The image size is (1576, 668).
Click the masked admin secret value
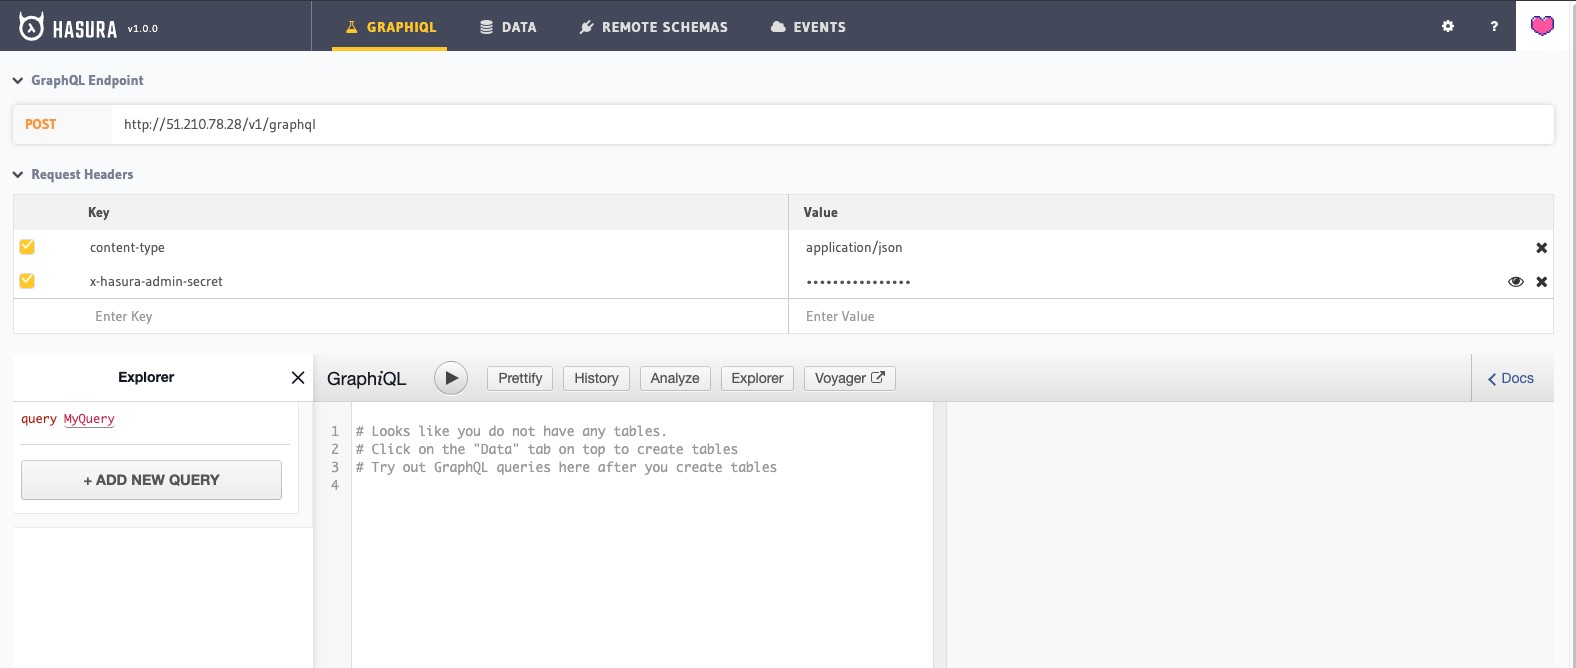tap(858, 282)
